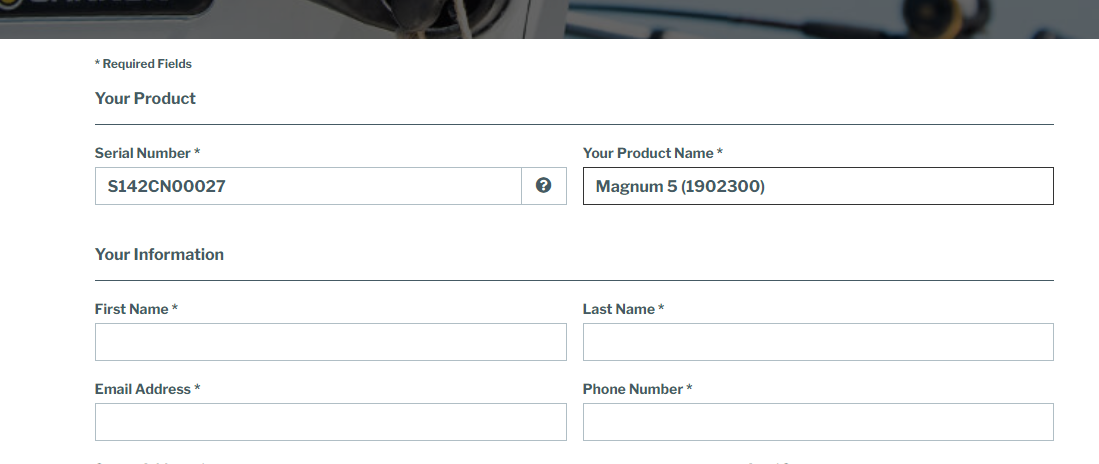Viewport: 1099px width, 464px height.
Task: Click the 'Your Product Name *' label
Action: click(x=653, y=153)
